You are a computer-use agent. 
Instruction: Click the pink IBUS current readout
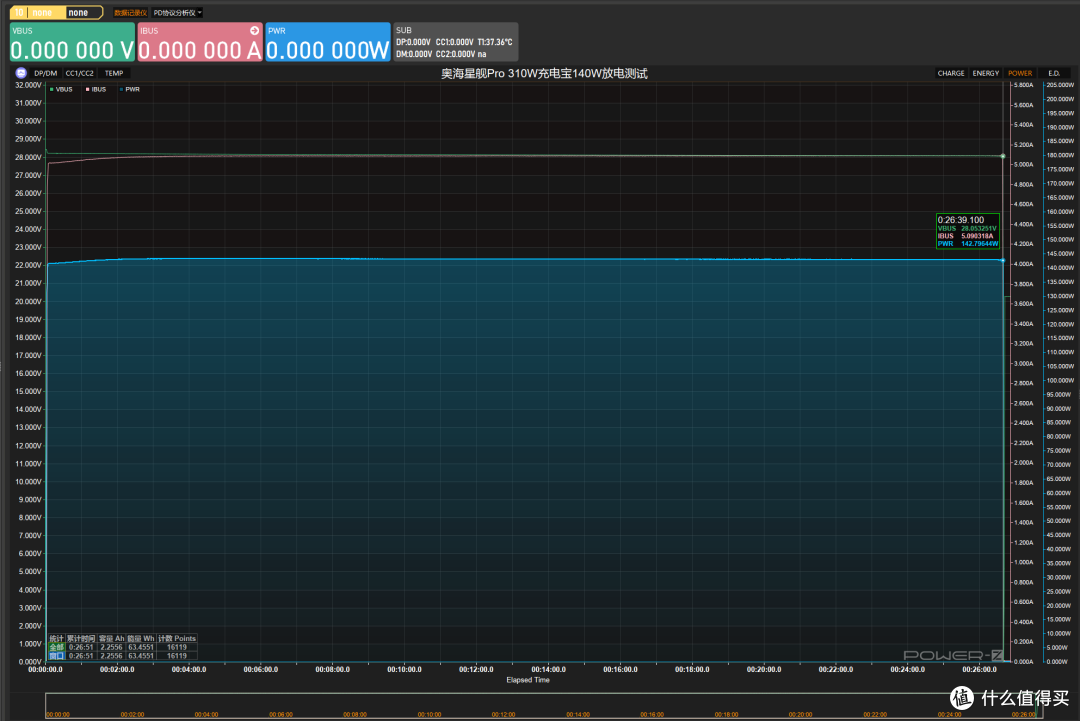pos(200,43)
